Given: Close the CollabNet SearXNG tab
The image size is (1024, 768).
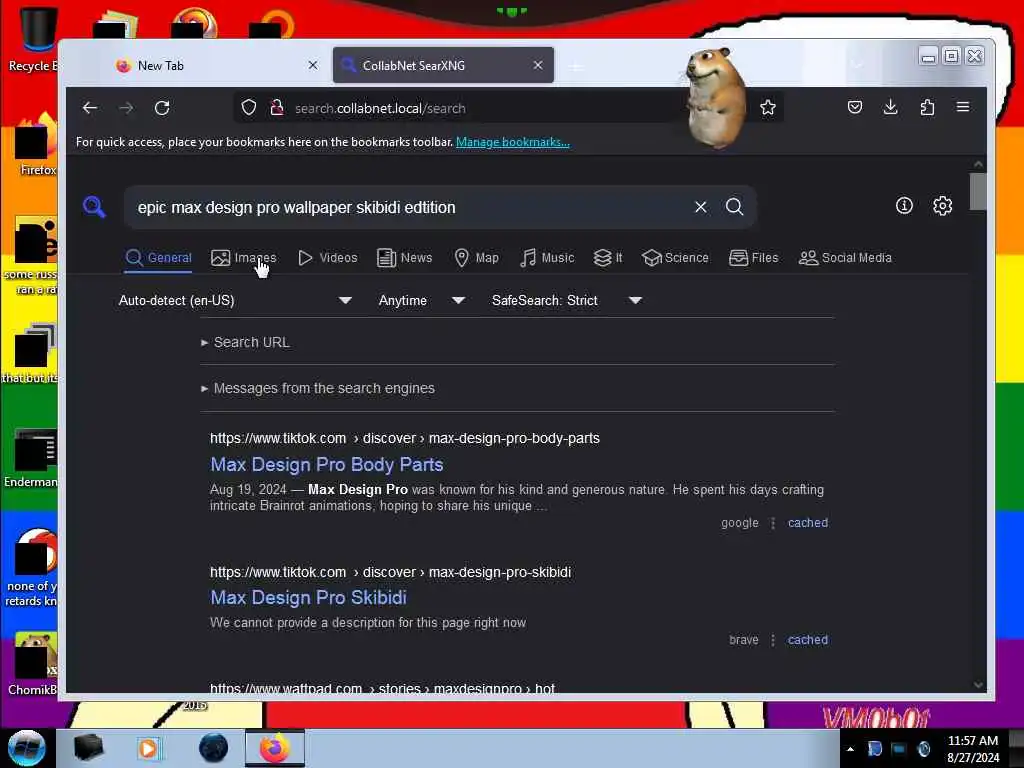Looking at the screenshot, I should click(x=537, y=65).
